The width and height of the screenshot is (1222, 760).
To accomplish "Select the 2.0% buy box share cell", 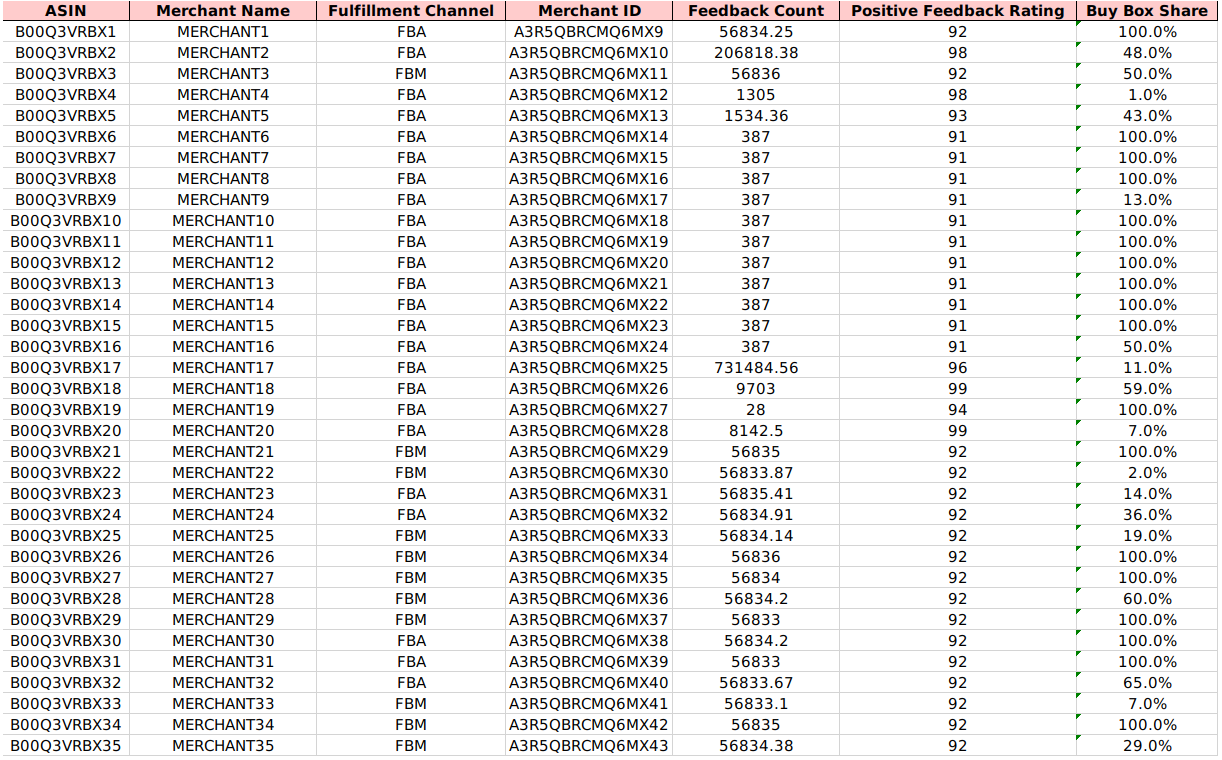I will (x=1147, y=473).
